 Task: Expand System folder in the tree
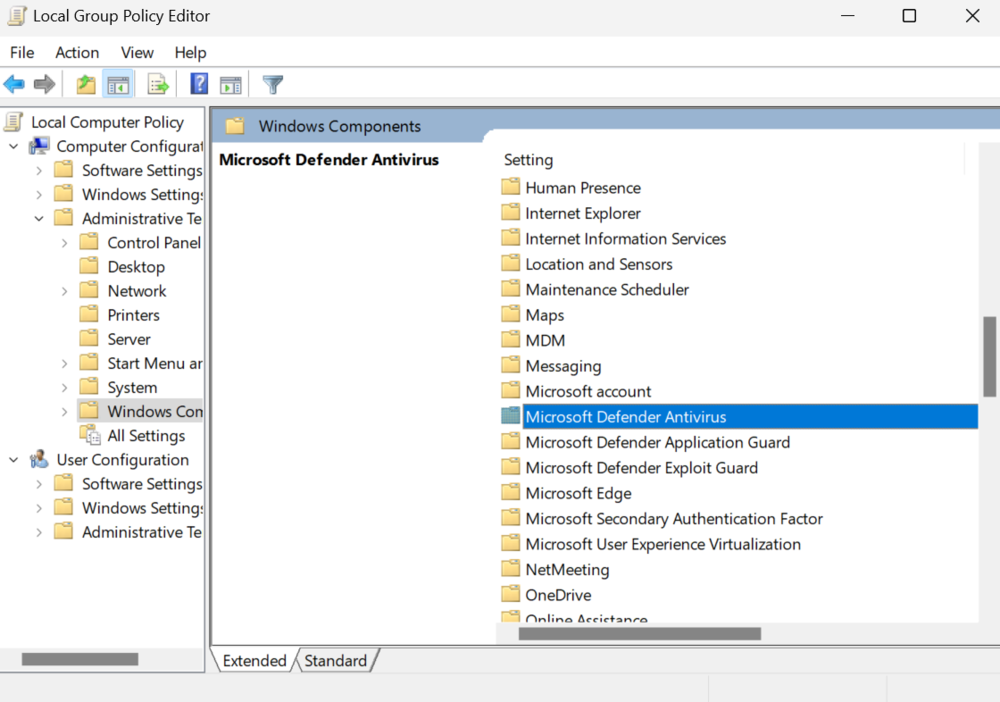click(x=64, y=388)
